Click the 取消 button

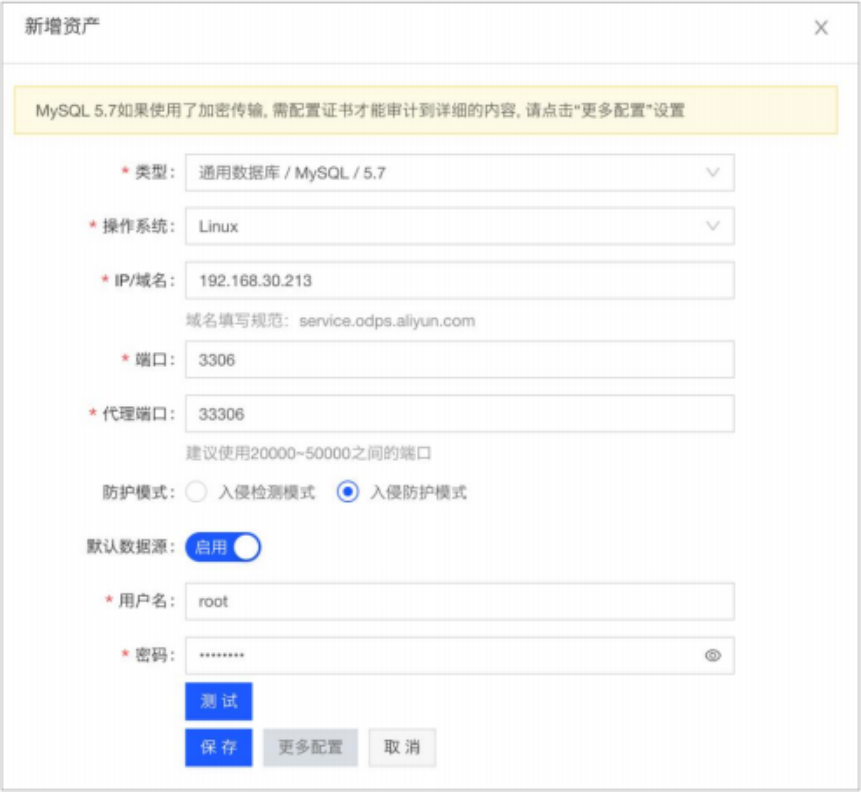pyautogui.click(x=402, y=747)
